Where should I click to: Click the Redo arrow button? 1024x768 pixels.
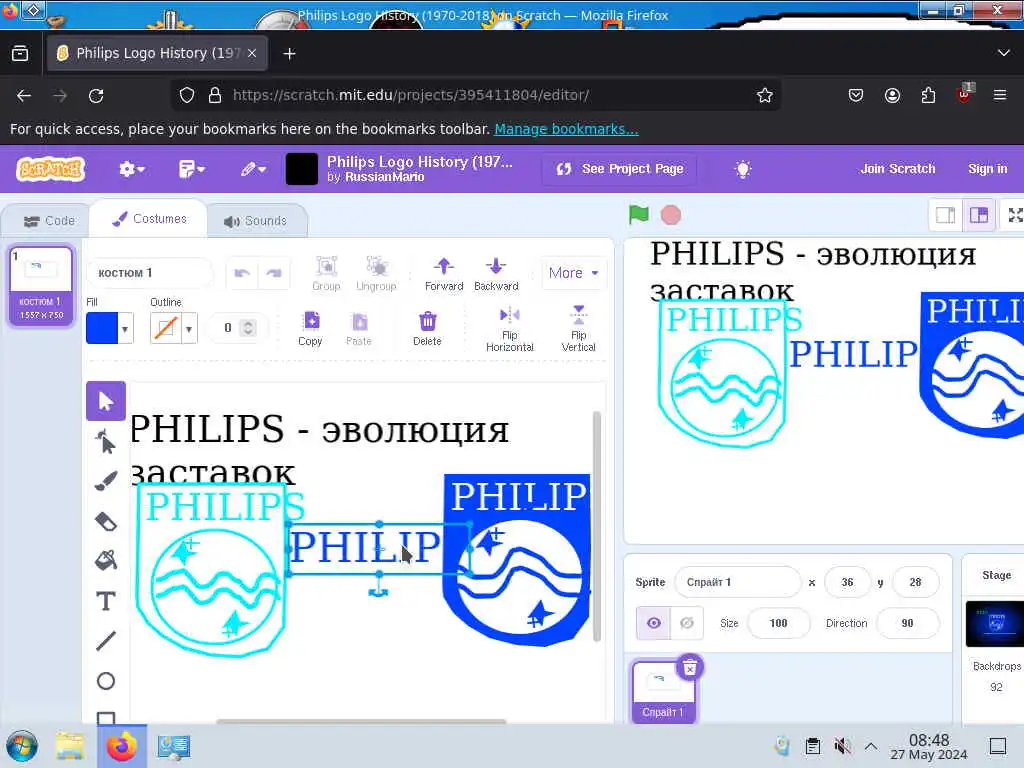(274, 273)
